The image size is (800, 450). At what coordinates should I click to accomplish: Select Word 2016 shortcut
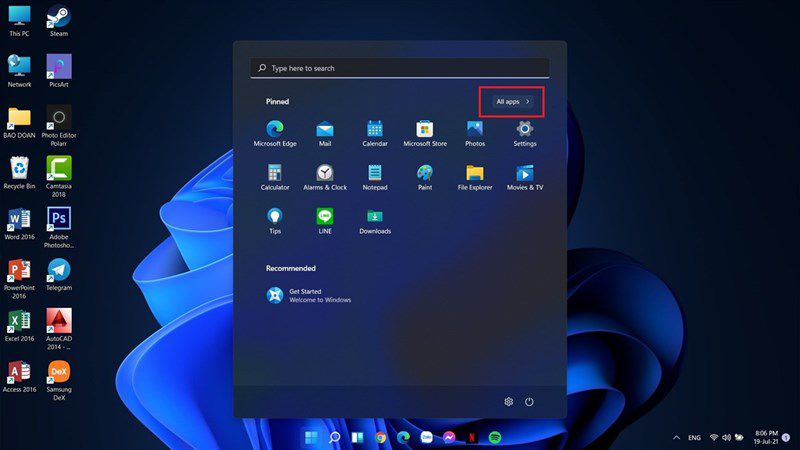[19, 224]
